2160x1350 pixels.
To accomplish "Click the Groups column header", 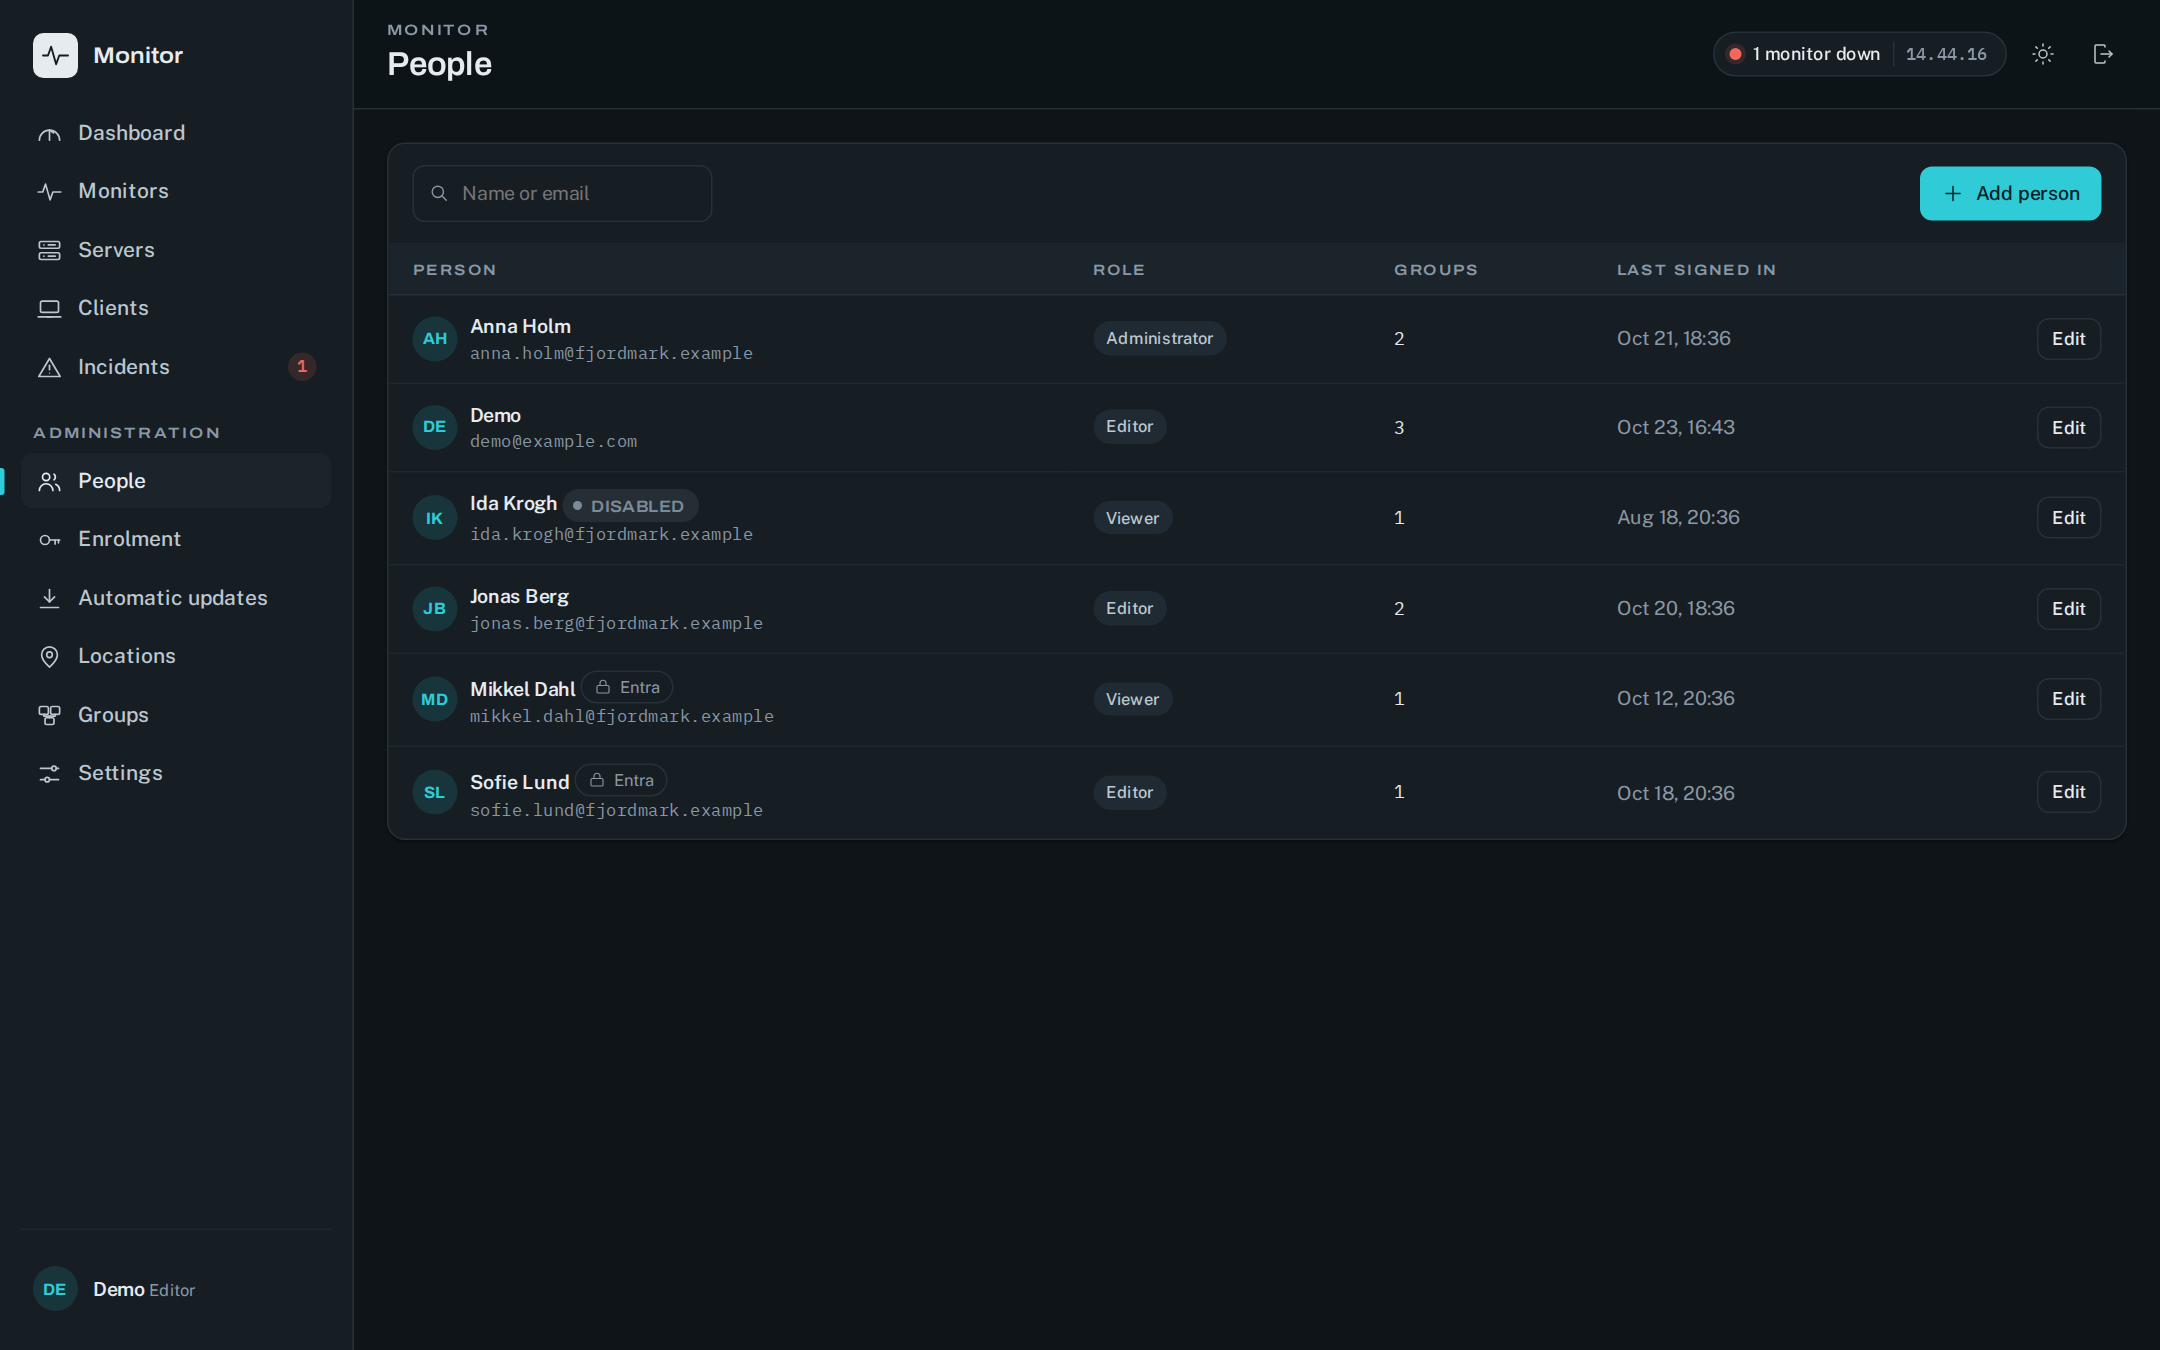I will [x=1435, y=270].
